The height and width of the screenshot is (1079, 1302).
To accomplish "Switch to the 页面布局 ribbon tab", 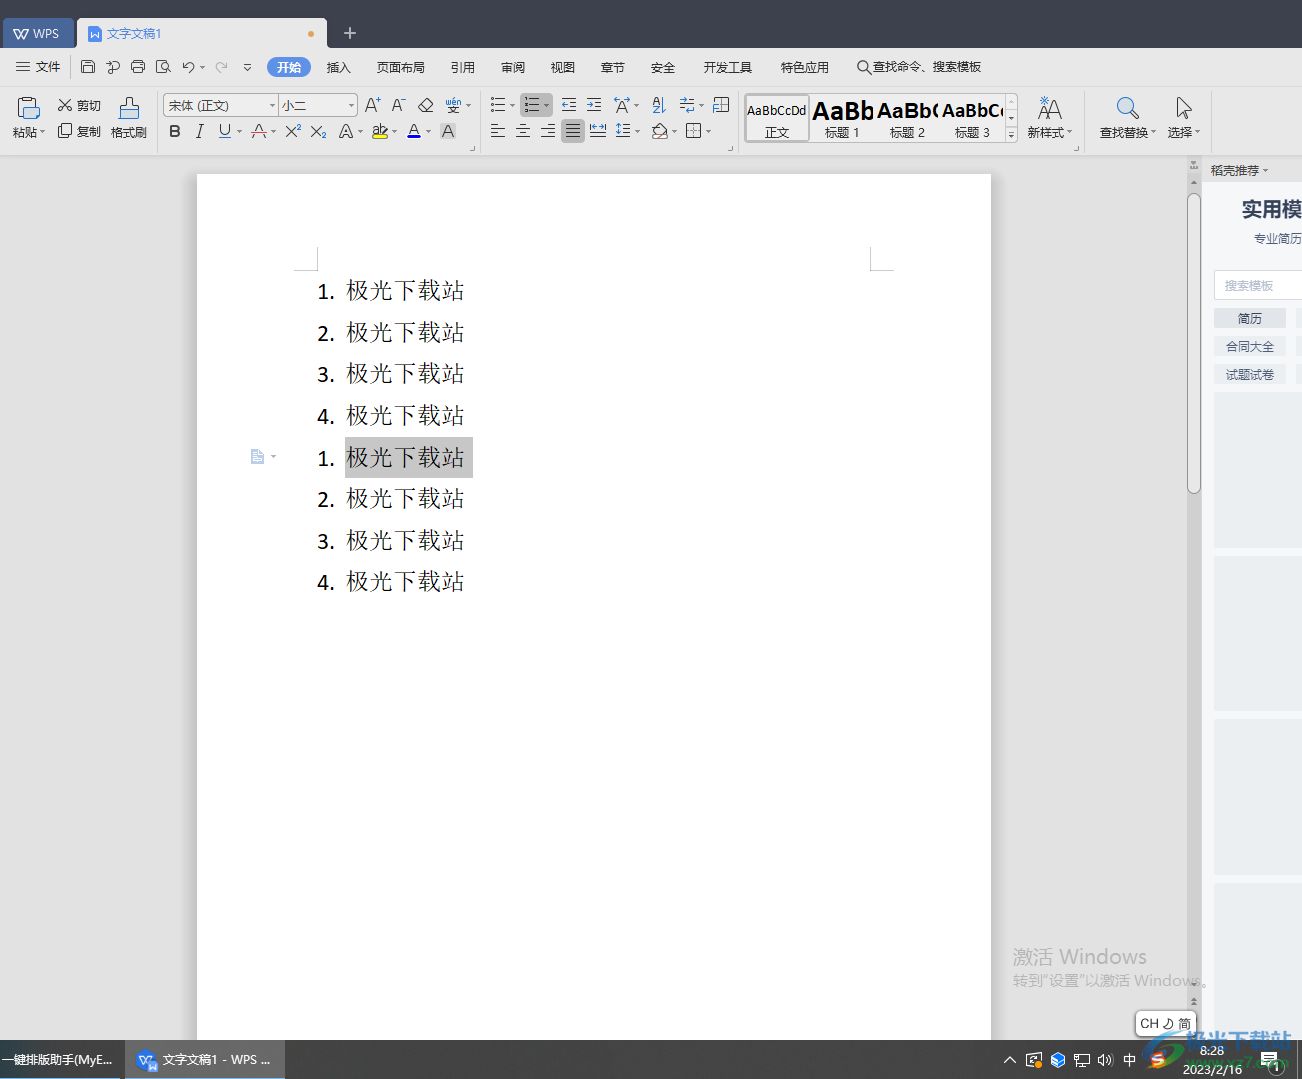I will pyautogui.click(x=401, y=67).
